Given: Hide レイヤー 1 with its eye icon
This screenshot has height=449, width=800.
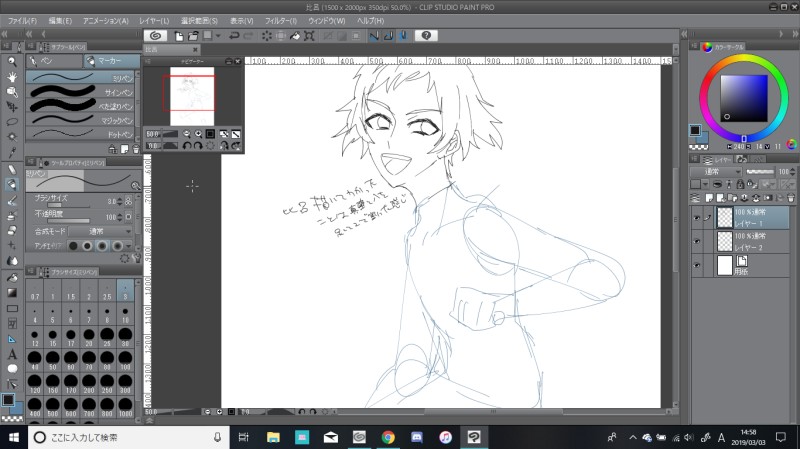Looking at the screenshot, I should [697, 218].
